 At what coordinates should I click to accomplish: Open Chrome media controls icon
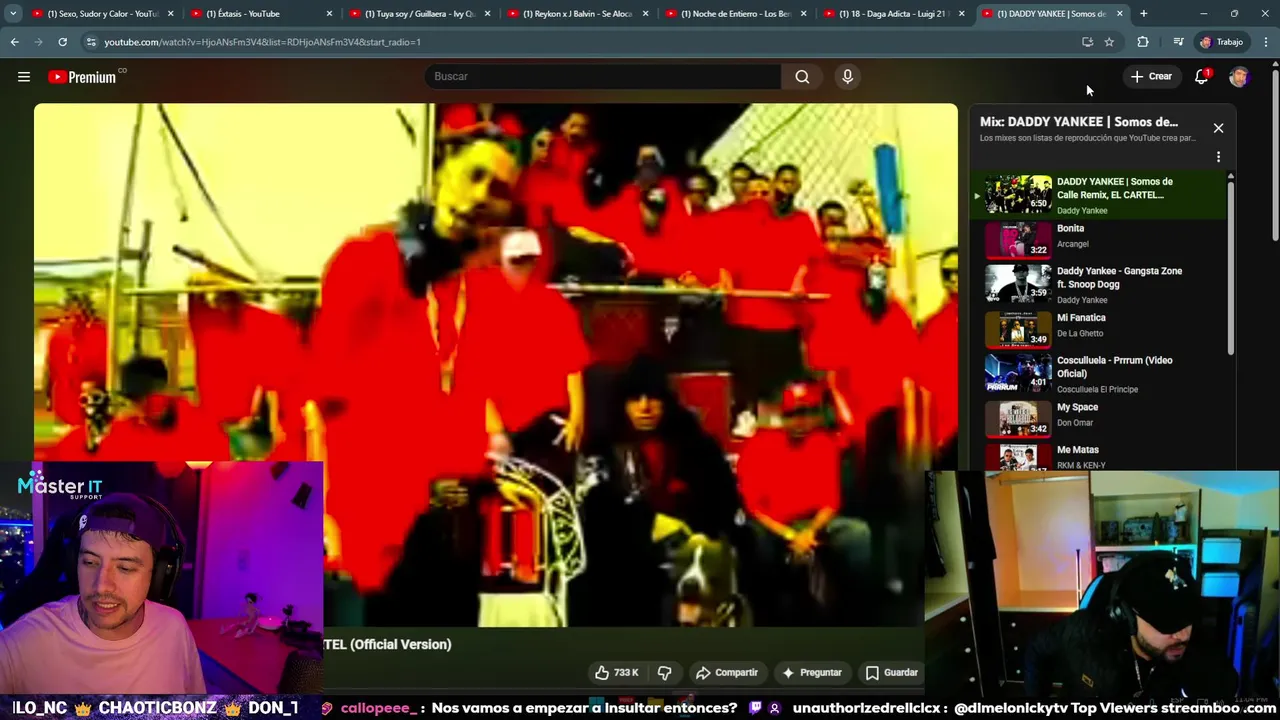click(x=1178, y=42)
